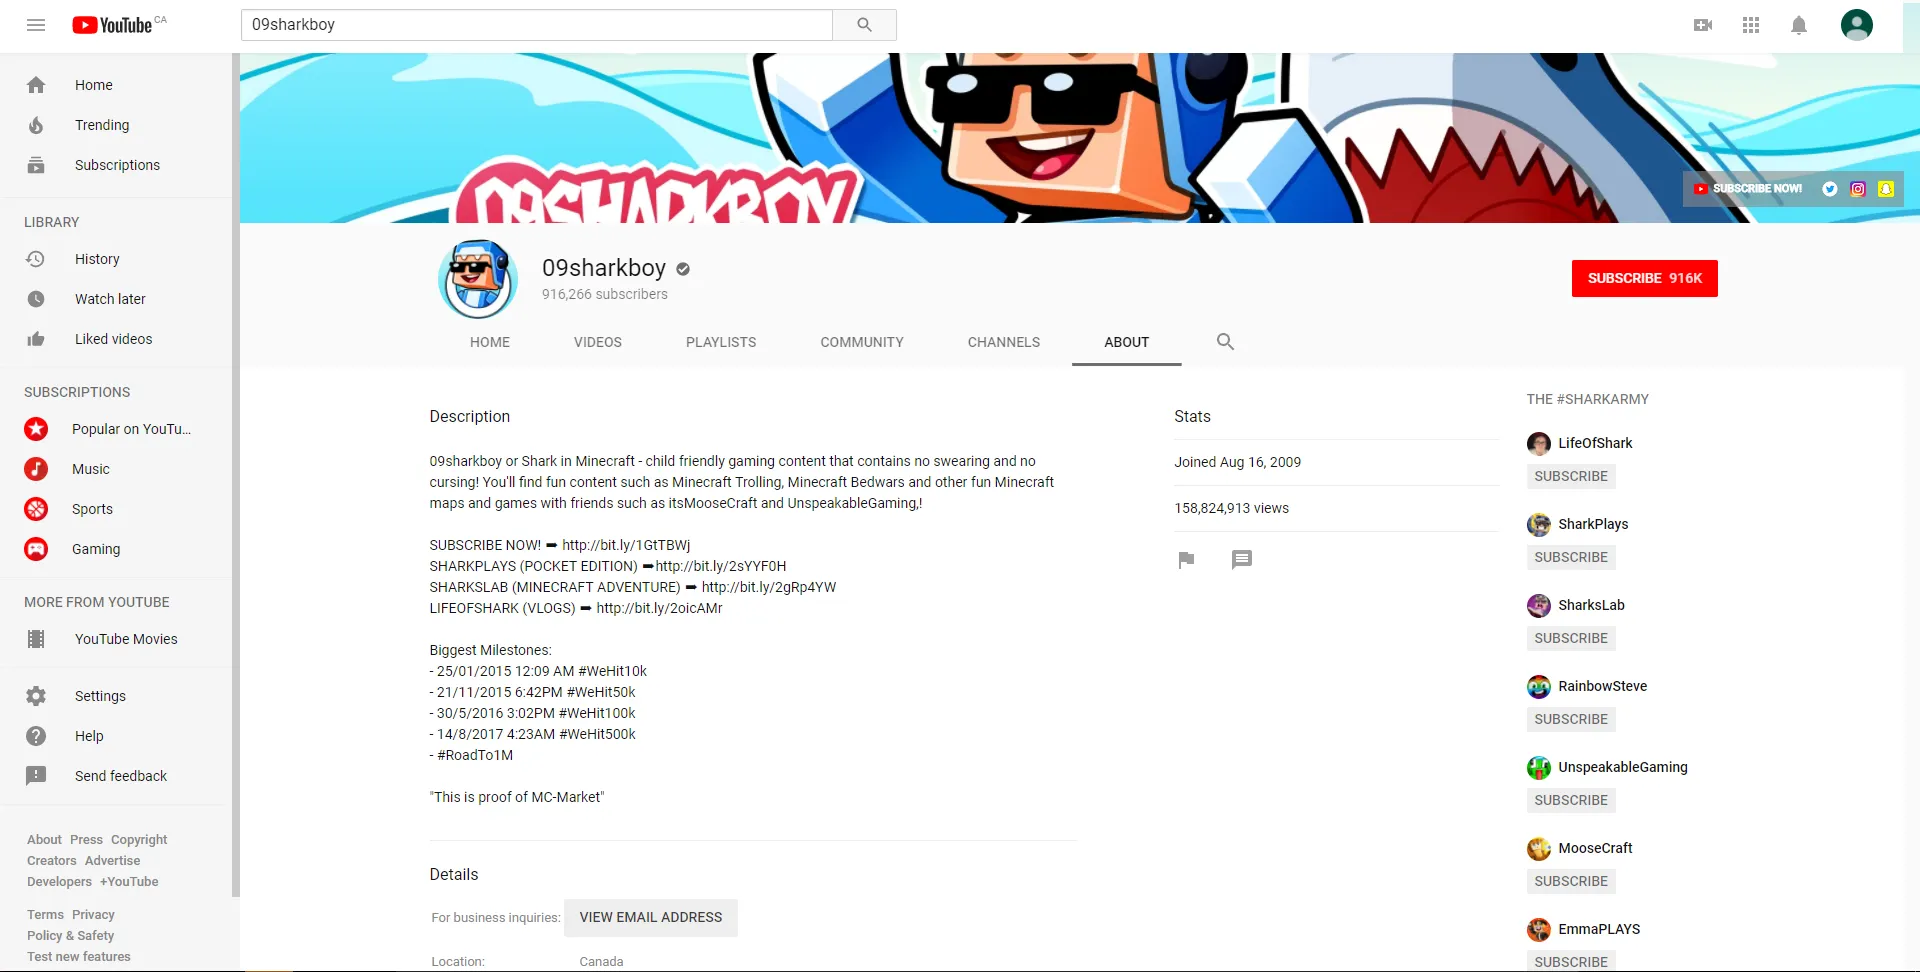Open Instagram icon on channel banner
Viewport: 1920px width, 972px height.
[1858, 189]
